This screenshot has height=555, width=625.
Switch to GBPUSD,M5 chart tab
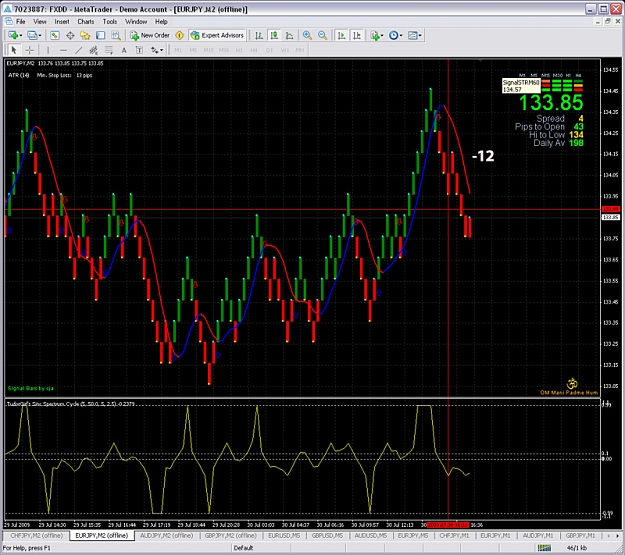[x=327, y=535]
